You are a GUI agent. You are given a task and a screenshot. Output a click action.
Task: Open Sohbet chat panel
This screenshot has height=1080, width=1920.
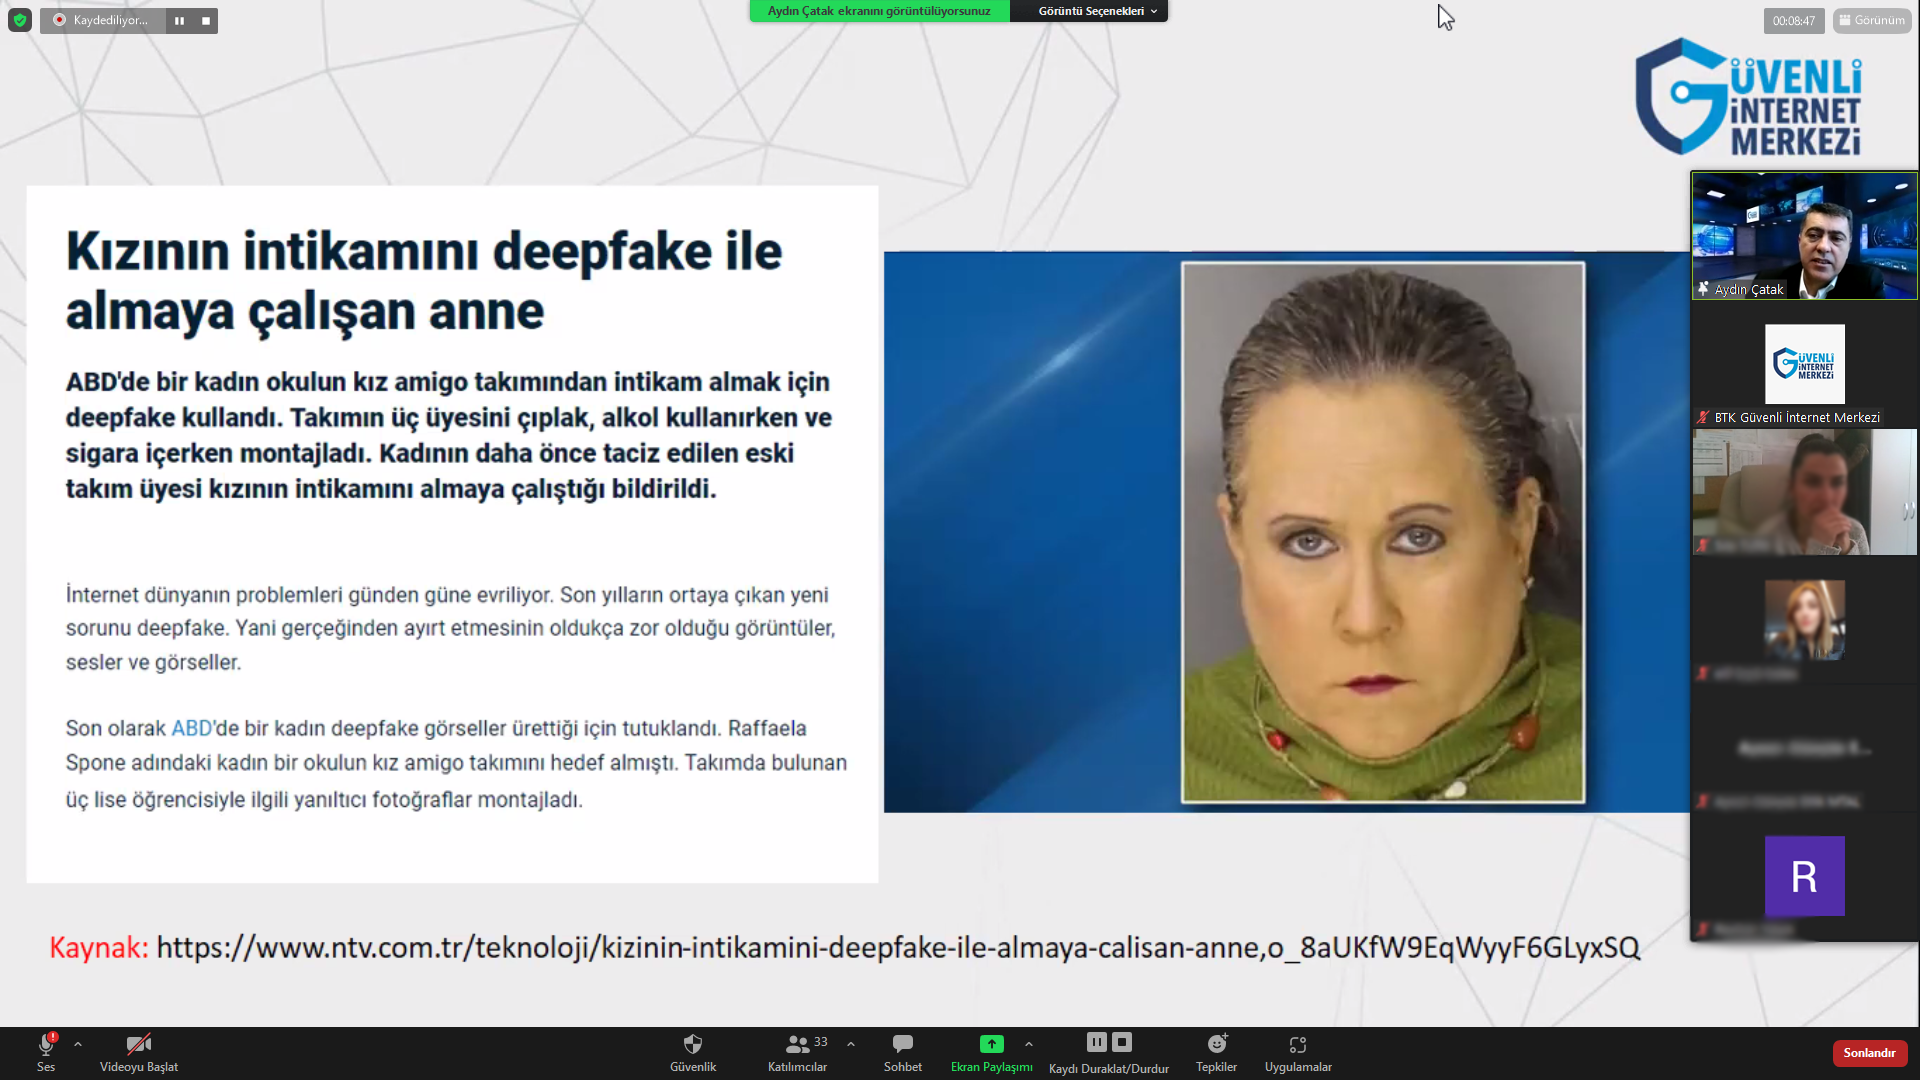pos(903,1052)
